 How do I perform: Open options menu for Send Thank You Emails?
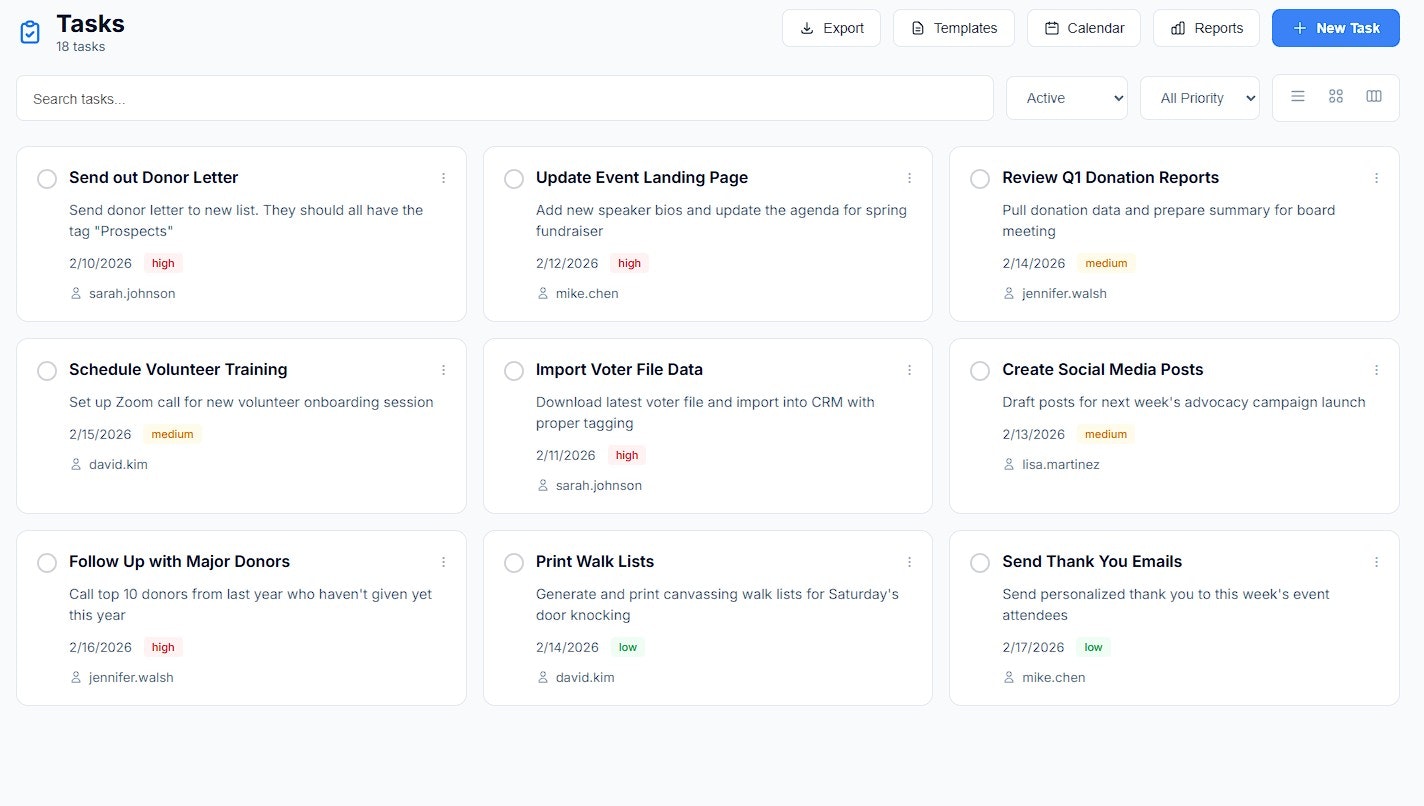pos(1376,562)
